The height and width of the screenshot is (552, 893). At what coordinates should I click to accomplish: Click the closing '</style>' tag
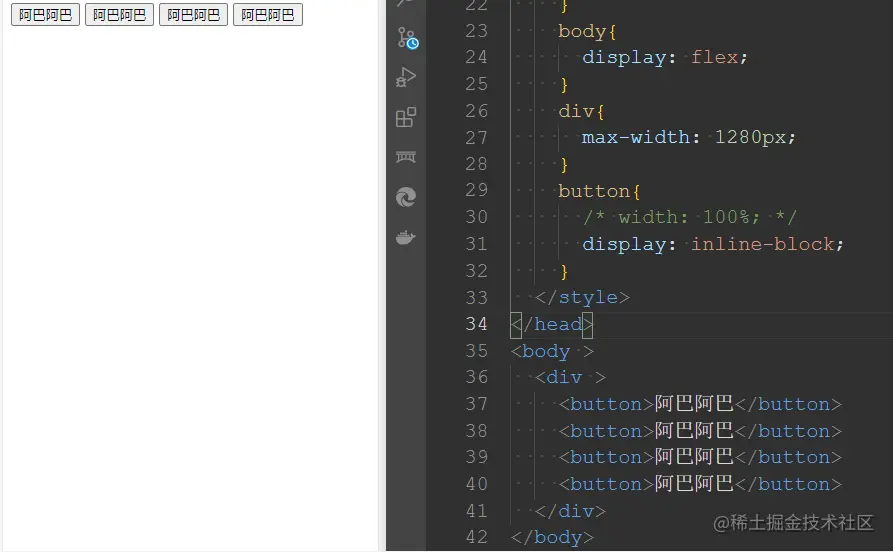point(582,297)
